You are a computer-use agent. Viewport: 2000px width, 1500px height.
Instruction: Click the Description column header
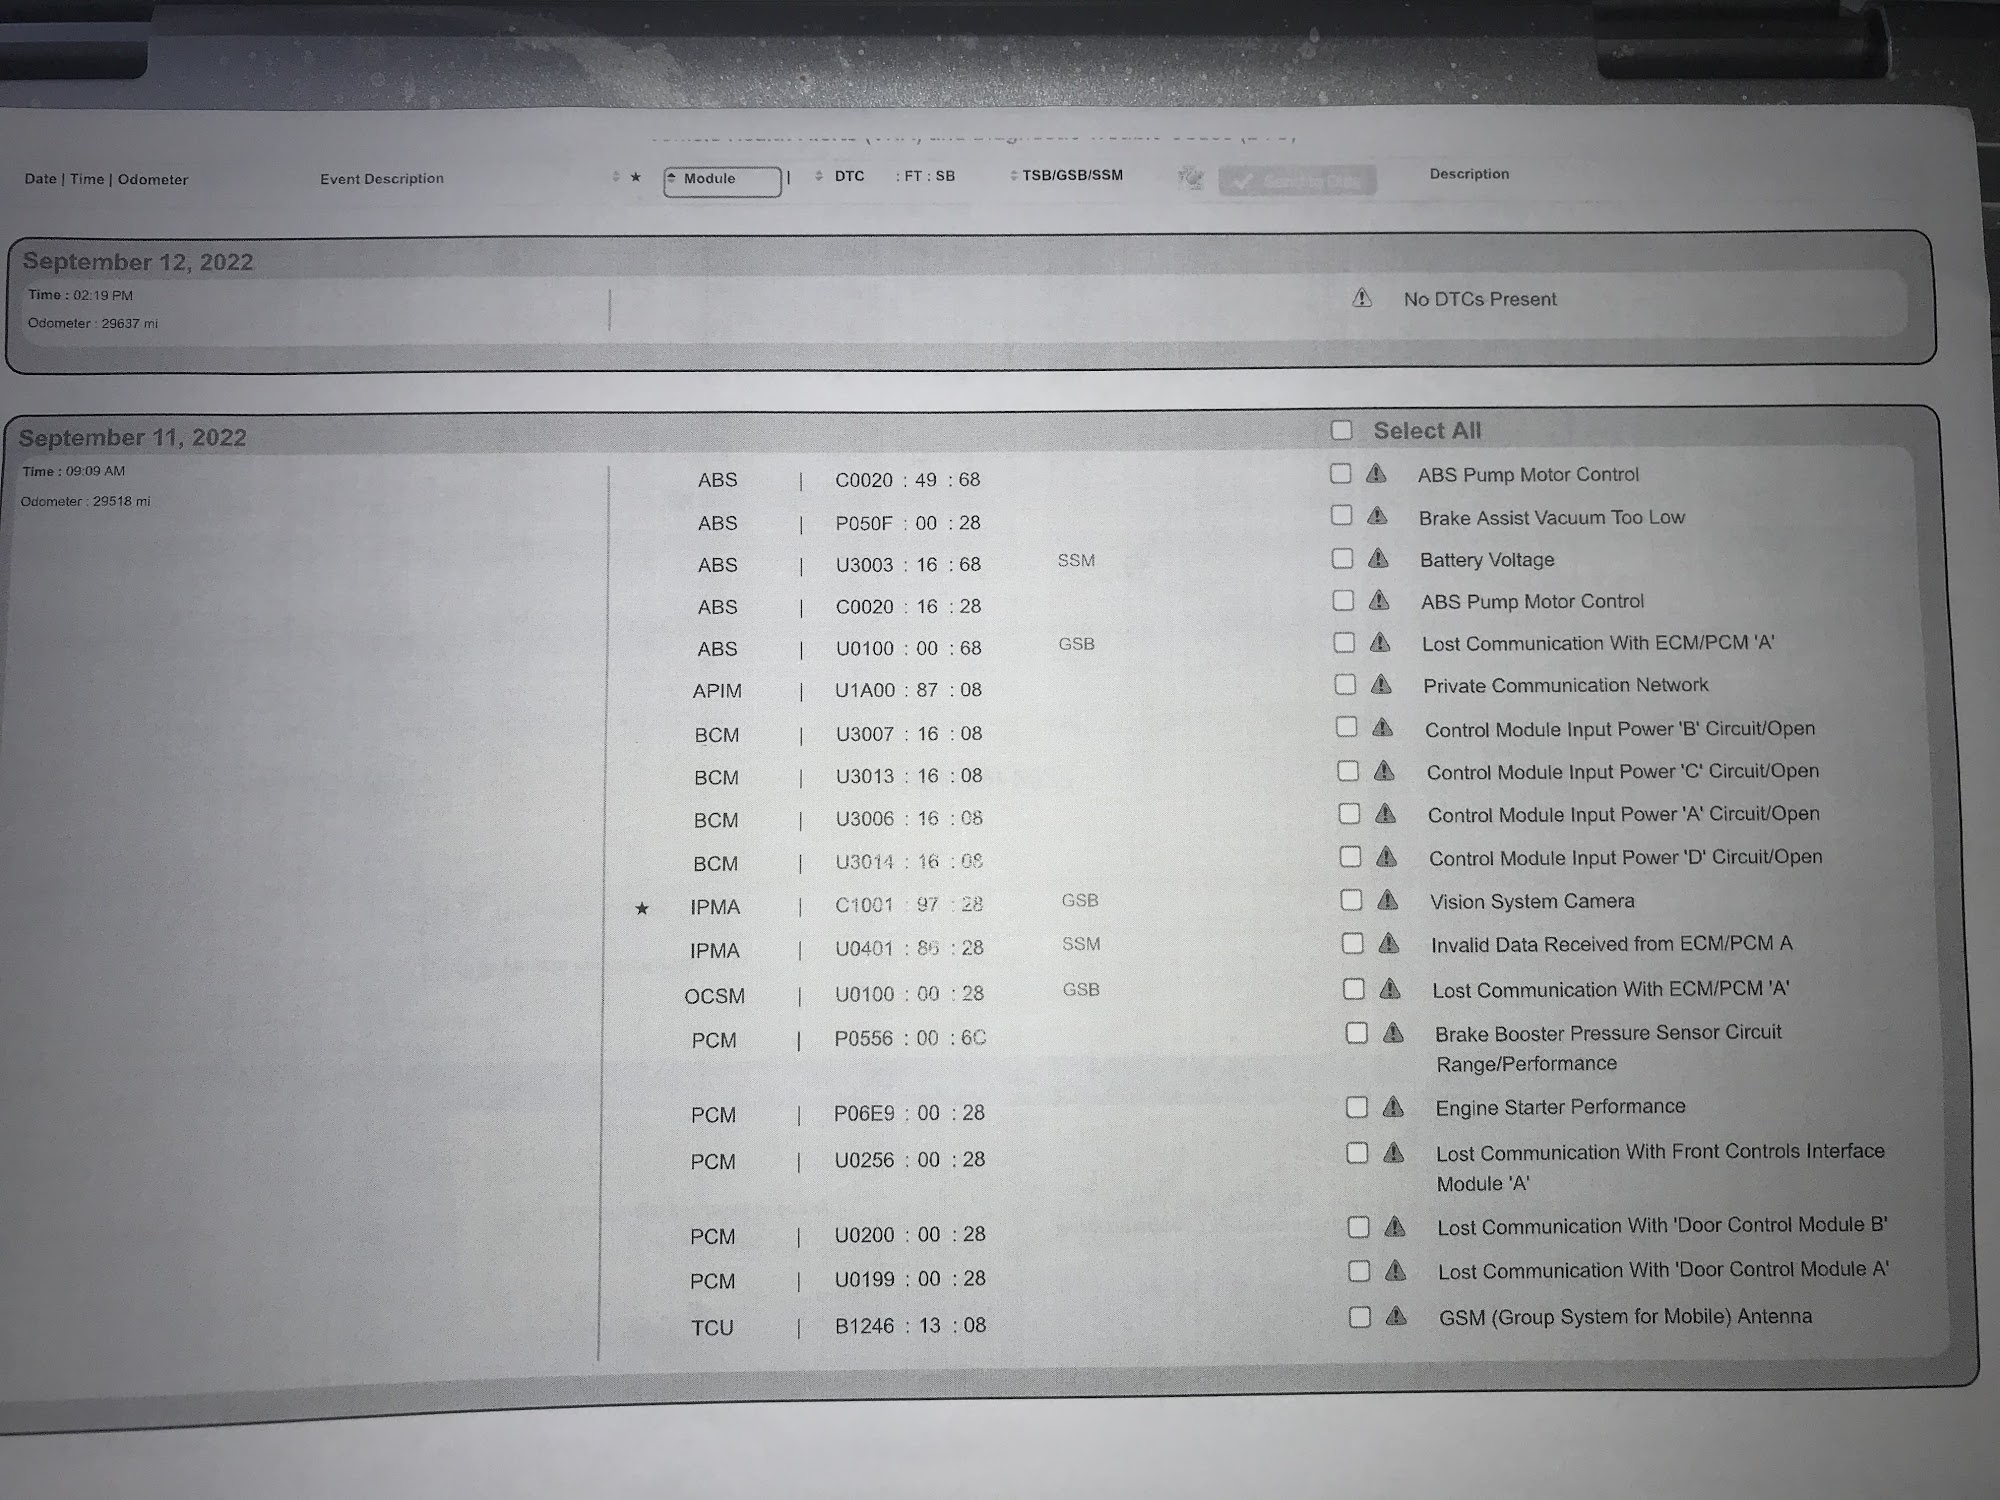pyautogui.click(x=1468, y=174)
